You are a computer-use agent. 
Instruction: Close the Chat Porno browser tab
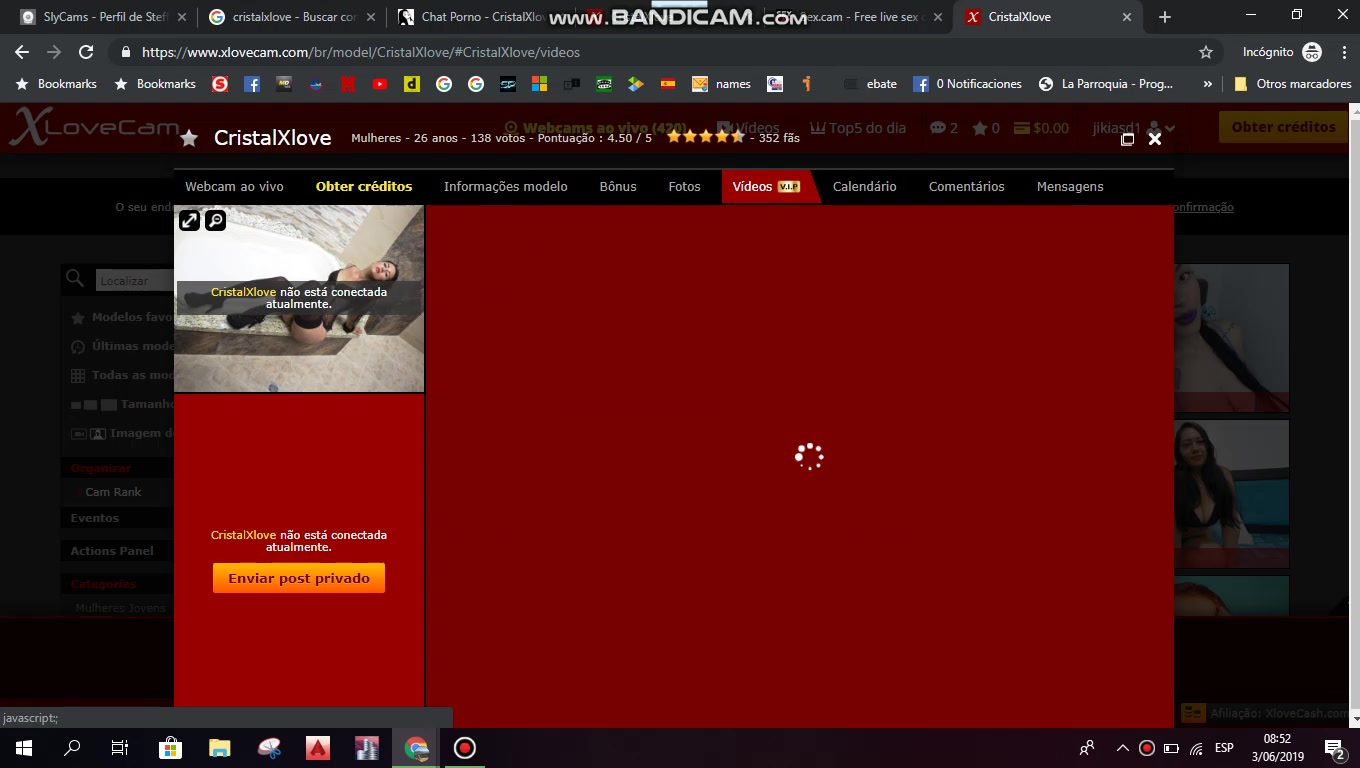pyautogui.click(x=559, y=17)
